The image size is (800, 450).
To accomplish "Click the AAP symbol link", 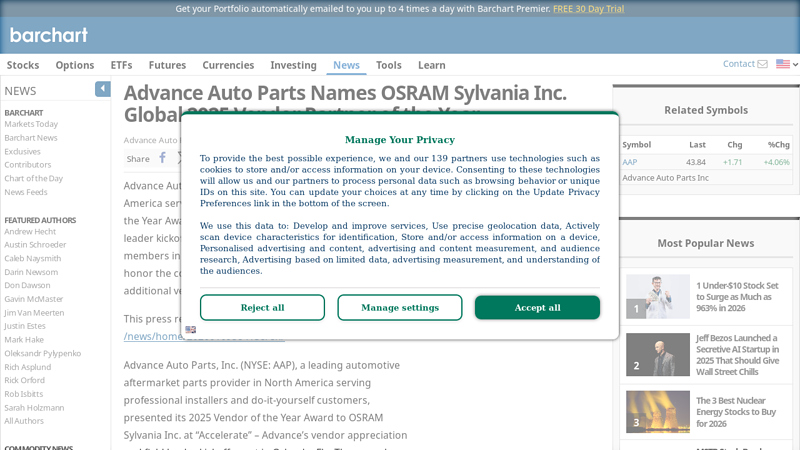I will 630,162.
